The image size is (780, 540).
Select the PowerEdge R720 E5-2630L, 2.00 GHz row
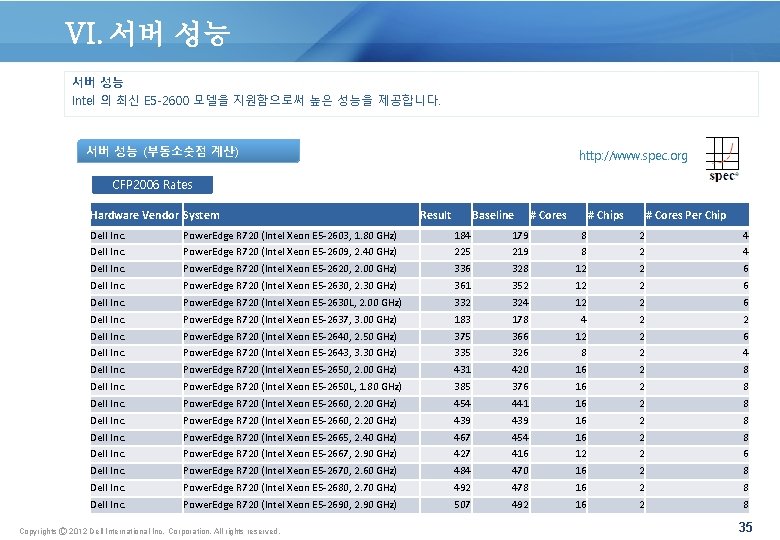419,302
